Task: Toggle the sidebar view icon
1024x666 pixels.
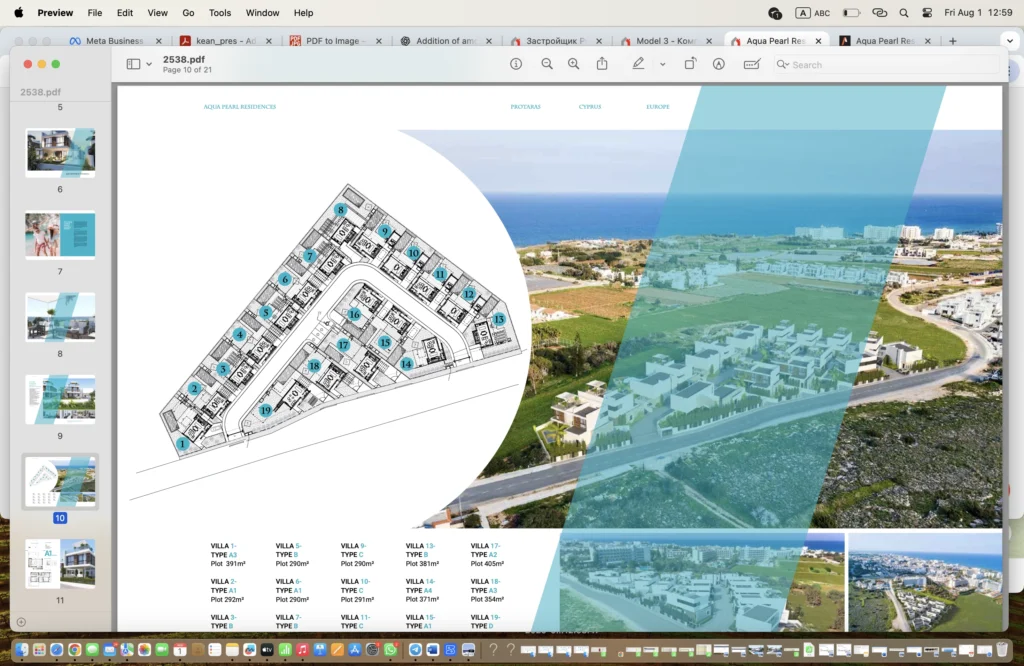Action: click(133, 64)
